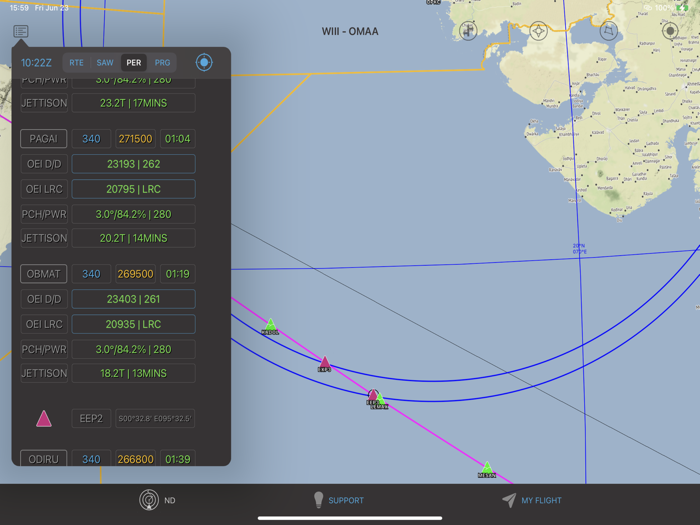Select the green triangle beside map EEP2 marker
The image size is (700, 525).
[x=380, y=399]
